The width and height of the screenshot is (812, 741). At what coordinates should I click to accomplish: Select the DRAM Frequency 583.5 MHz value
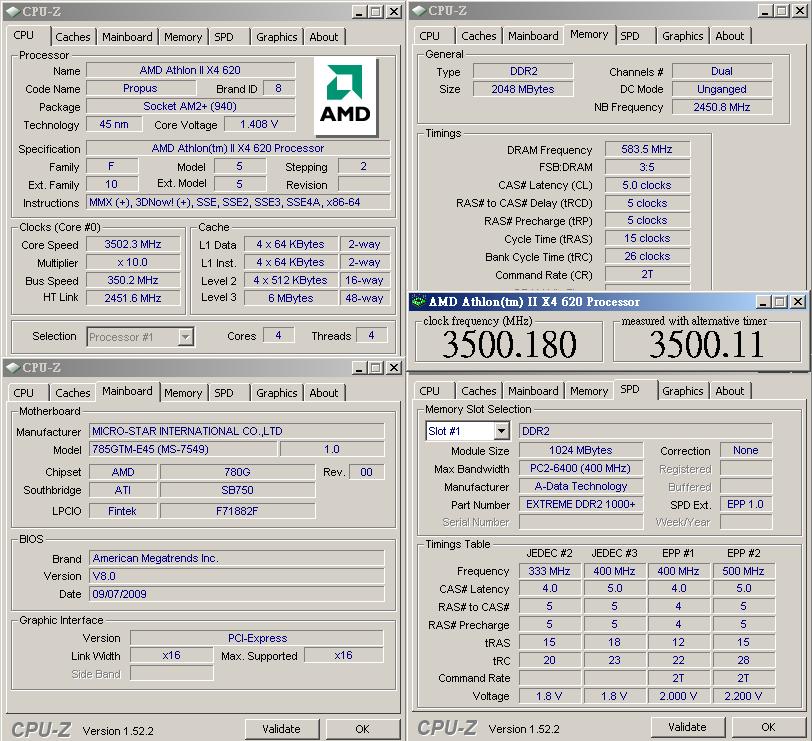pos(646,149)
